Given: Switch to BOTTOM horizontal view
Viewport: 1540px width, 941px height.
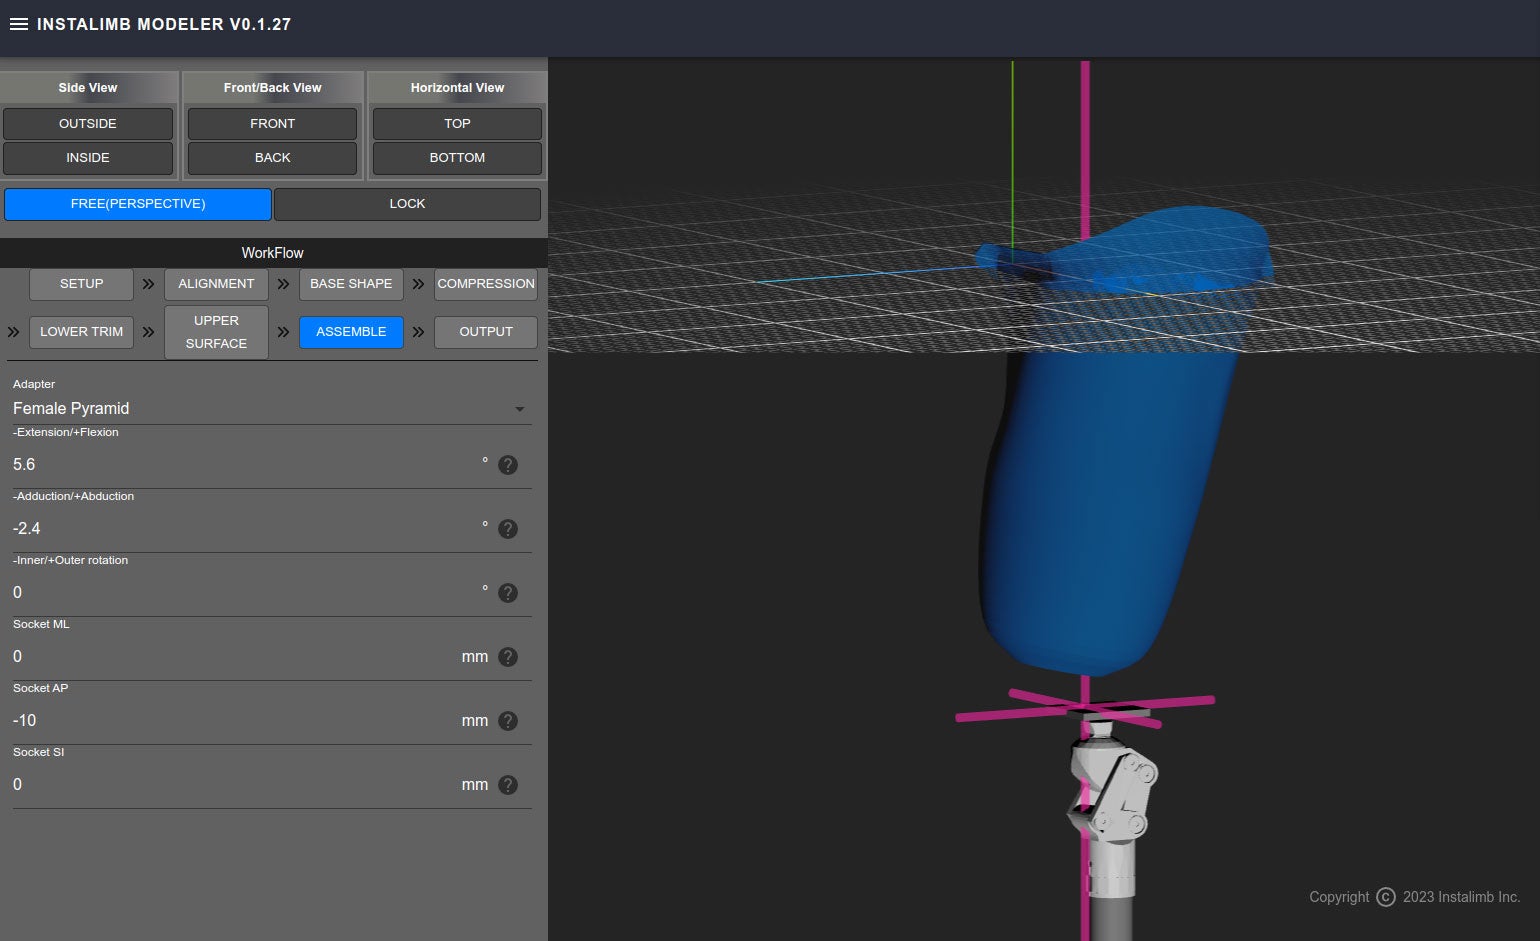Looking at the screenshot, I should tap(457, 158).
